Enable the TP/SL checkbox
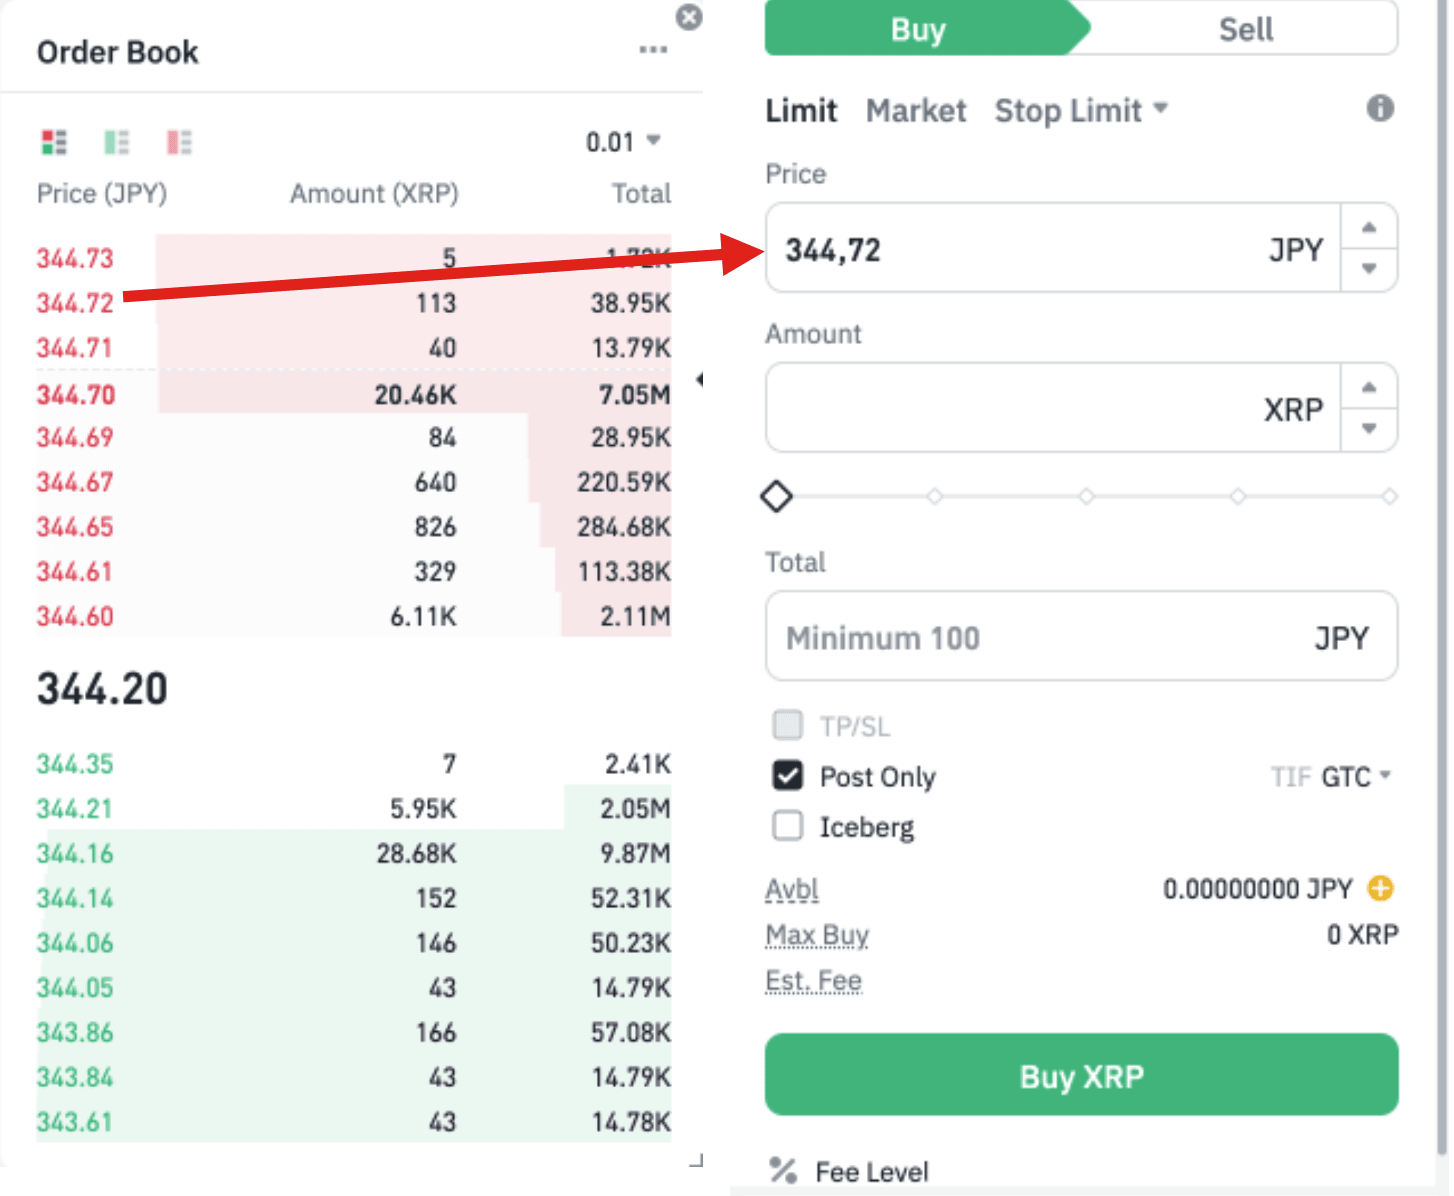Image resolution: width=1454 pixels, height=1196 pixels. [x=788, y=724]
